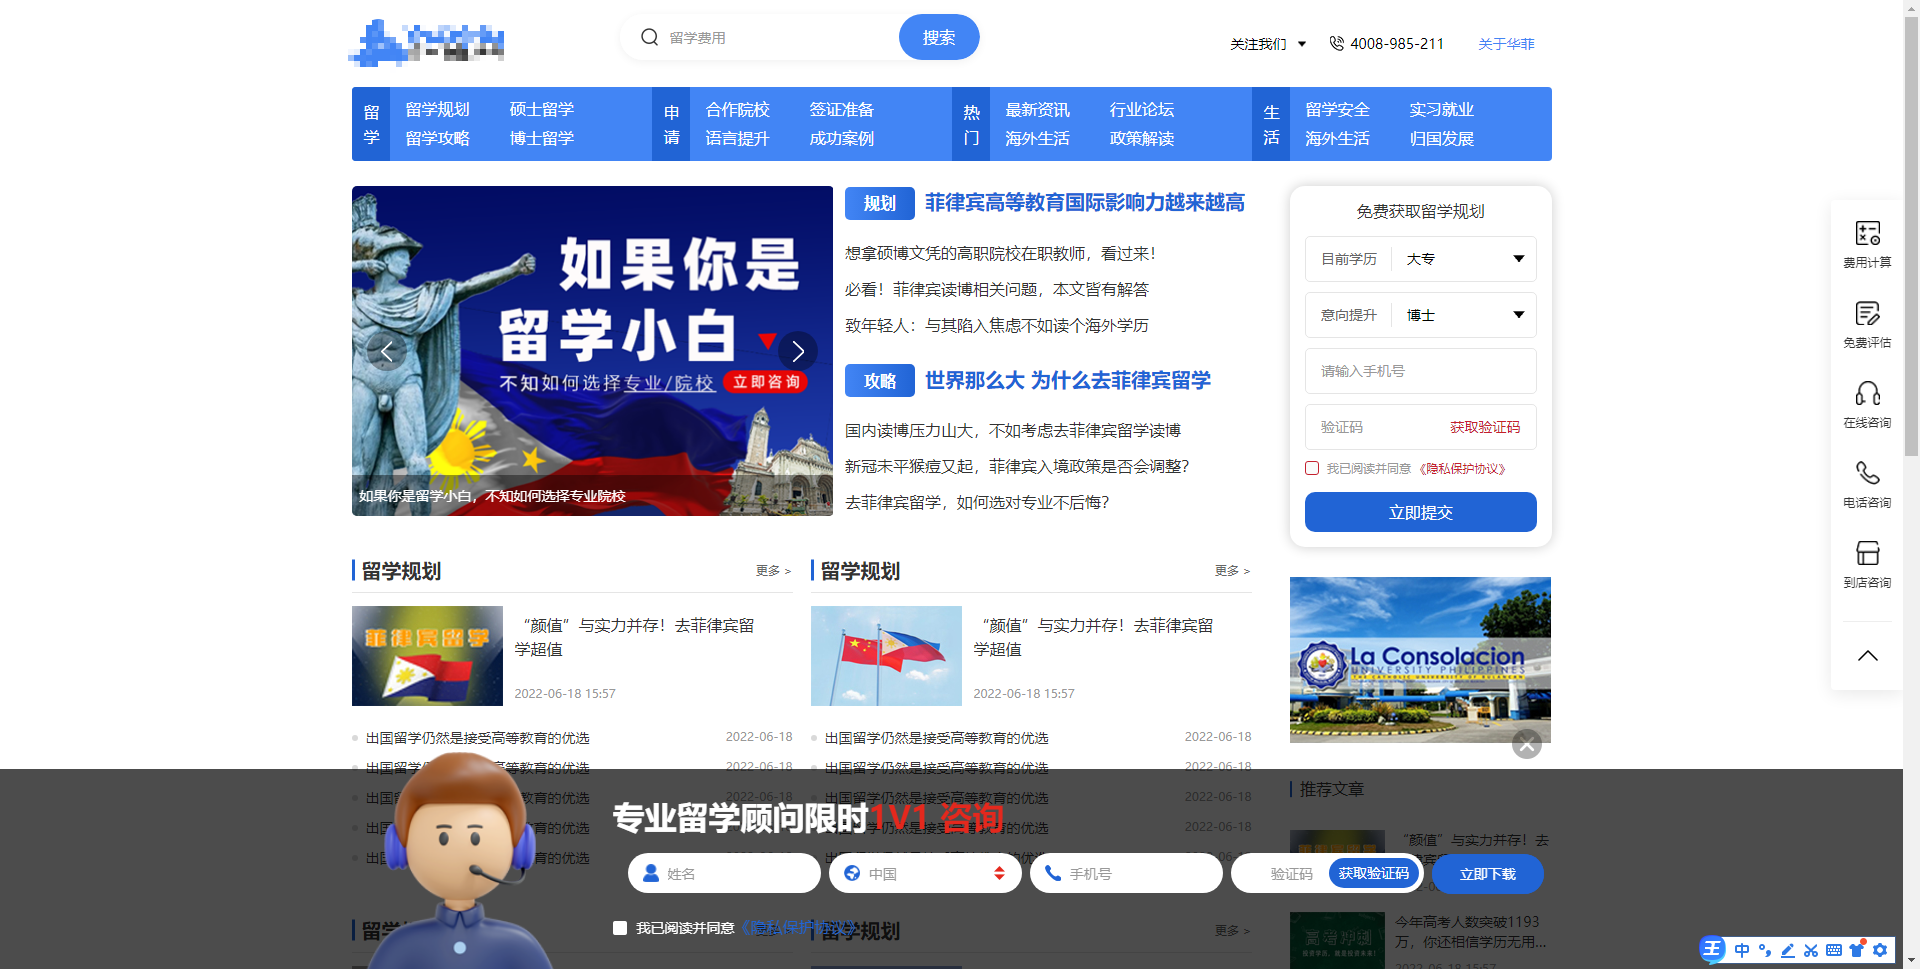Viewport: 1920px width, 969px height.
Task: Open the 博士留学 menu item
Action: (541, 138)
